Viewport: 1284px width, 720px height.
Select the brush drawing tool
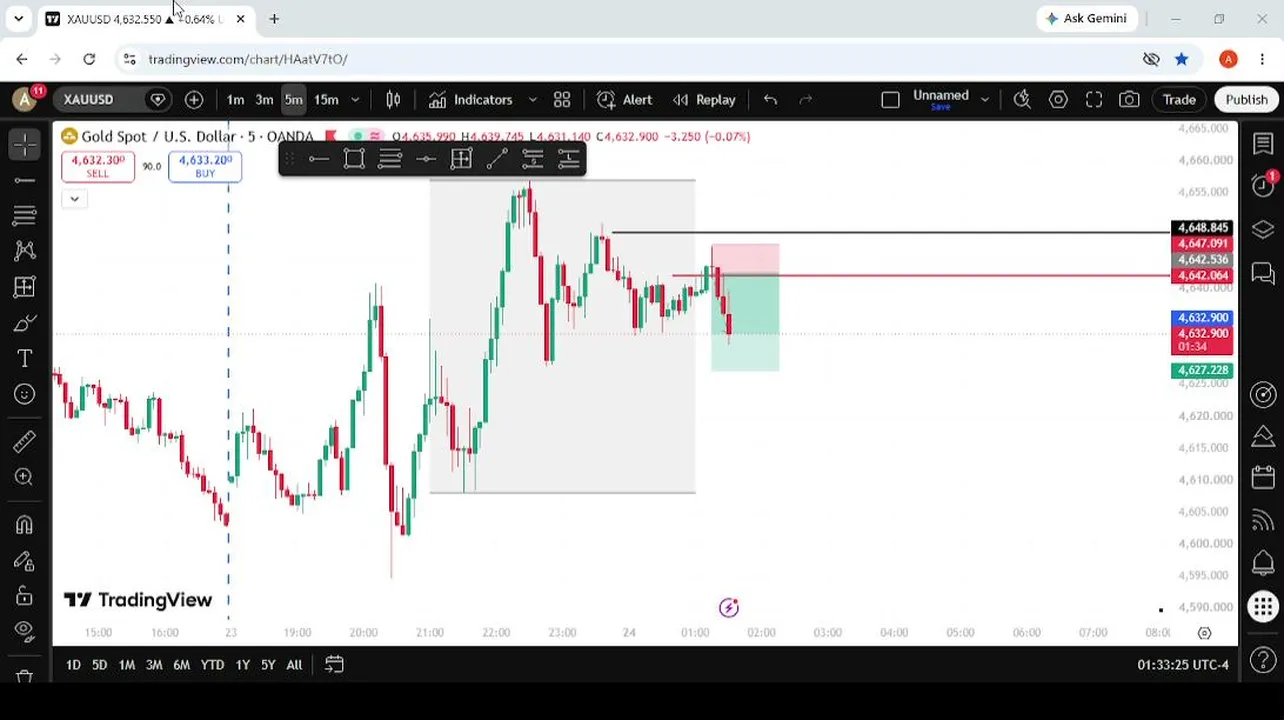25,323
